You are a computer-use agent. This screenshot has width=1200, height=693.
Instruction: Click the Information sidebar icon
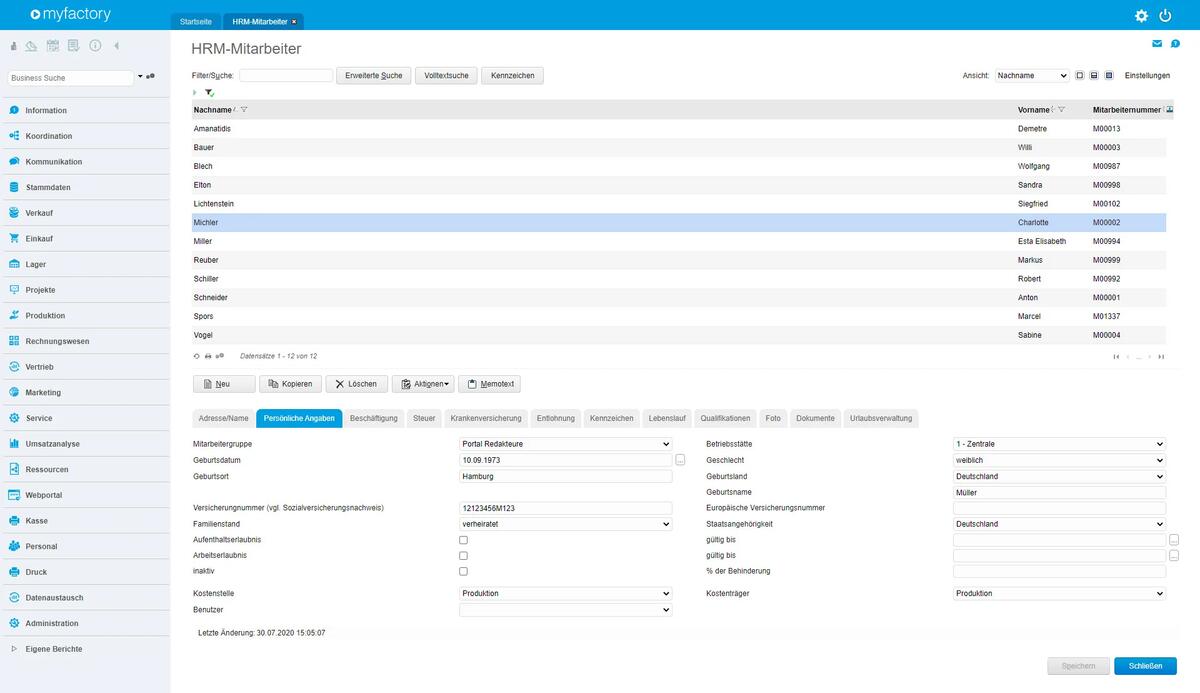14,110
